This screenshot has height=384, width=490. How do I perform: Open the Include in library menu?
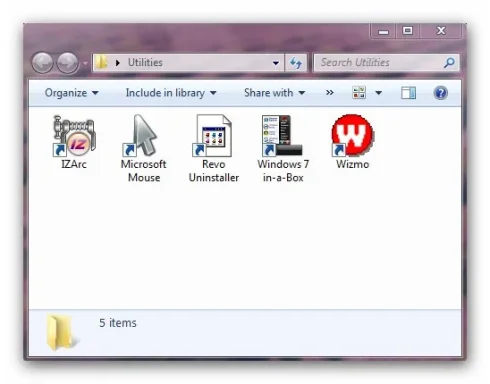coord(171,93)
